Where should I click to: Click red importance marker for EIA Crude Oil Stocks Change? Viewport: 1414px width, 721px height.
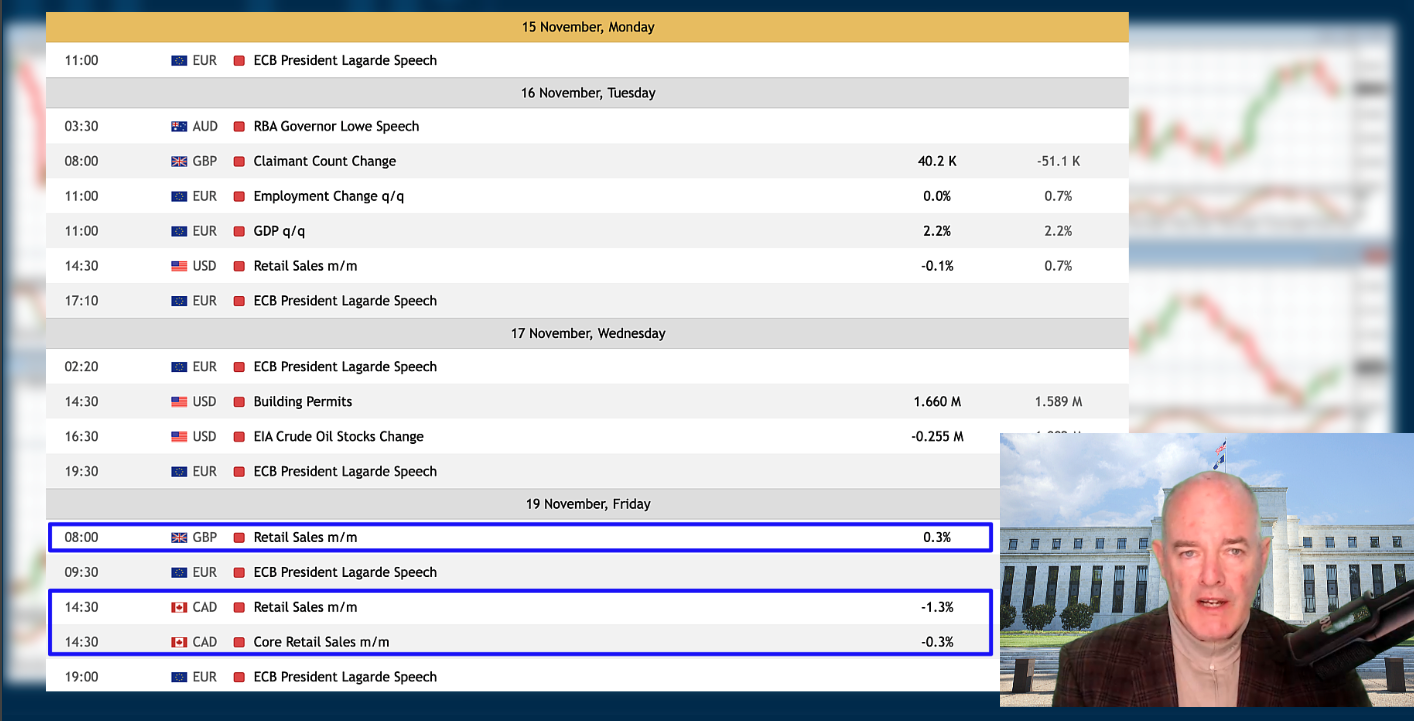click(x=239, y=437)
